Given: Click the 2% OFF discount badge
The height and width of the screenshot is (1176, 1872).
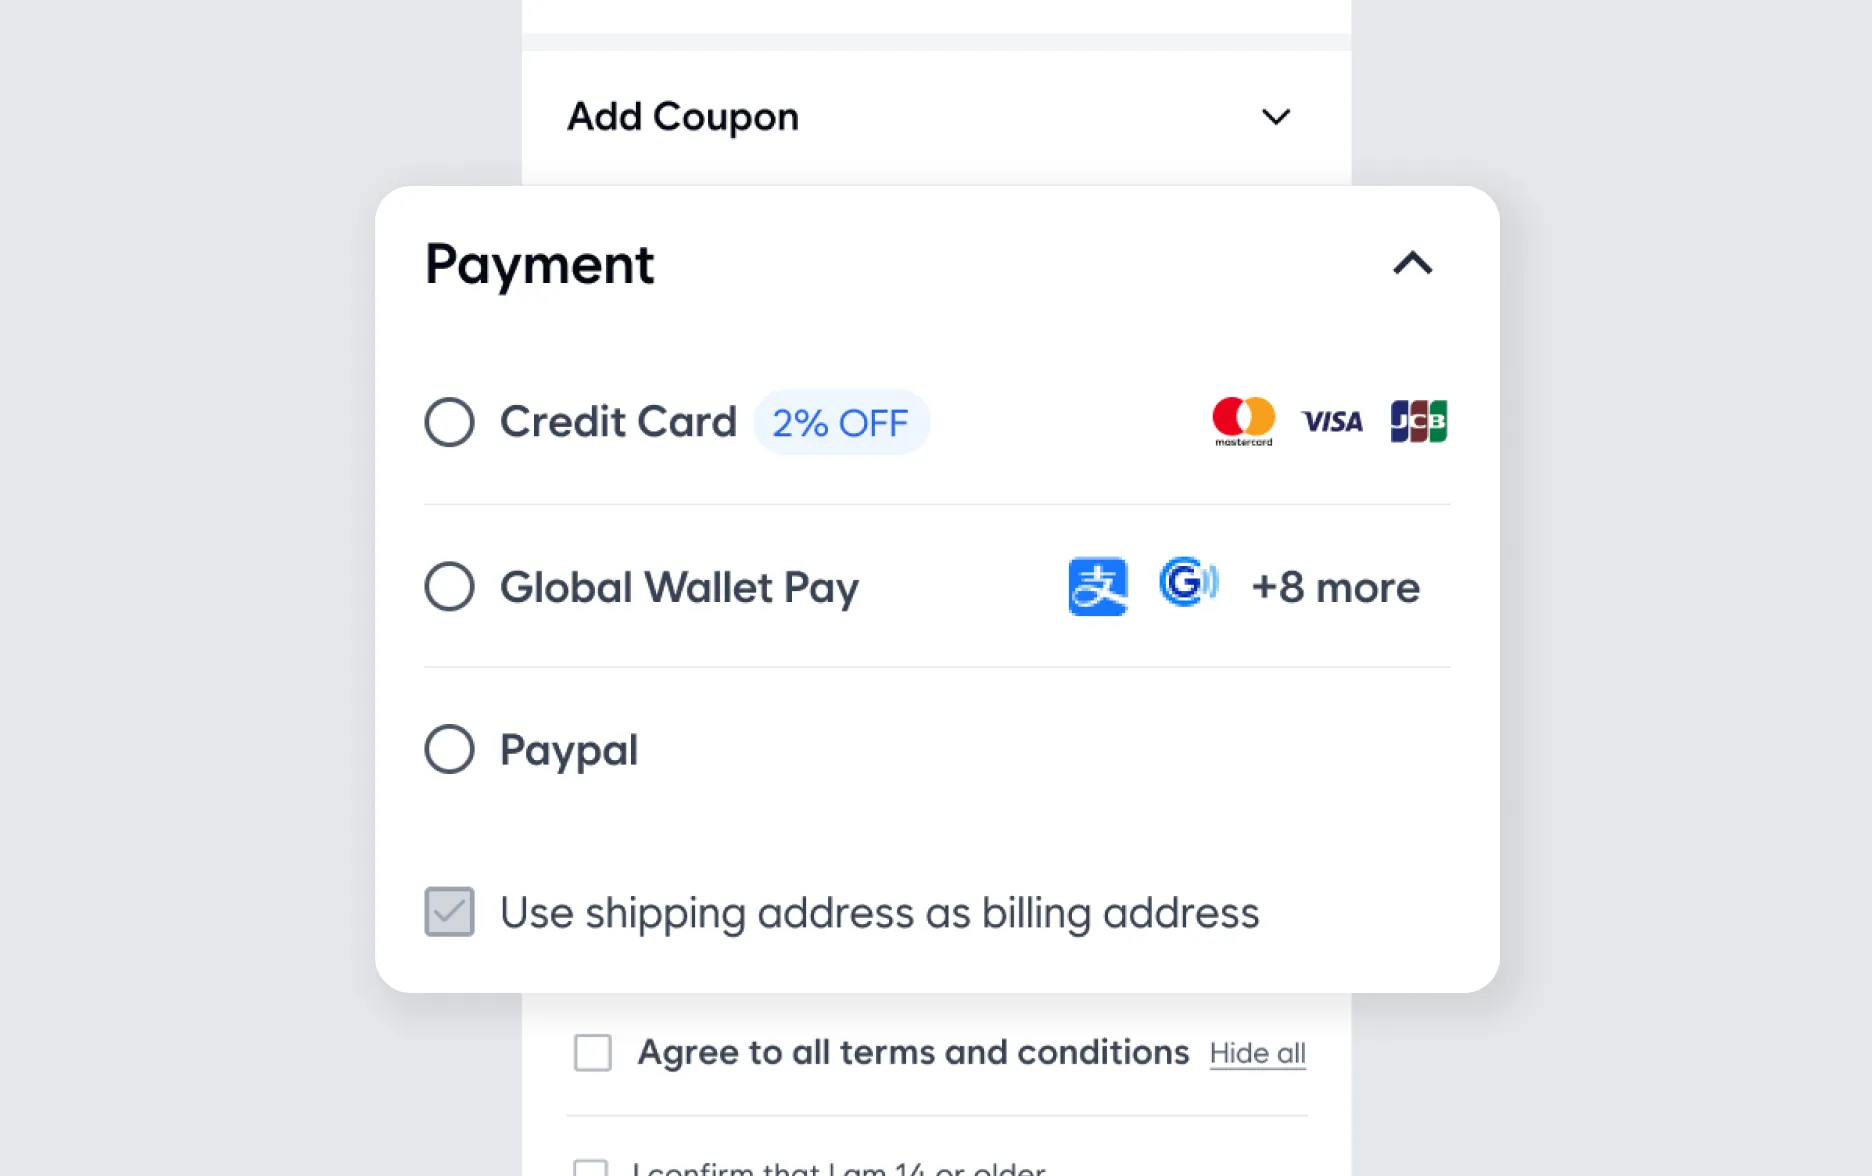Looking at the screenshot, I should (841, 422).
